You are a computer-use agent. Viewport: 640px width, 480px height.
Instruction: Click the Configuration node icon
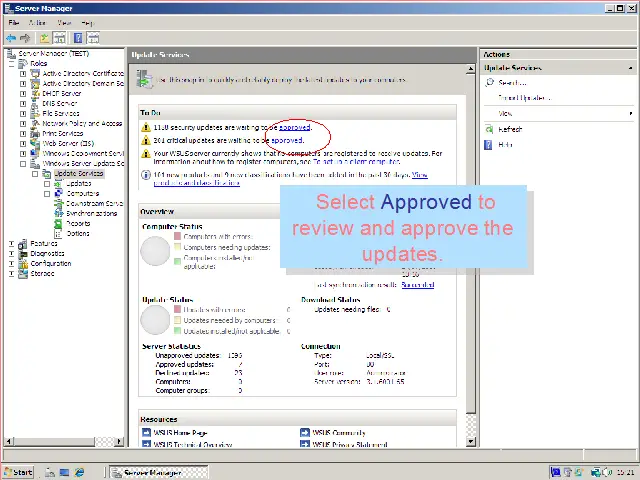coord(23,264)
